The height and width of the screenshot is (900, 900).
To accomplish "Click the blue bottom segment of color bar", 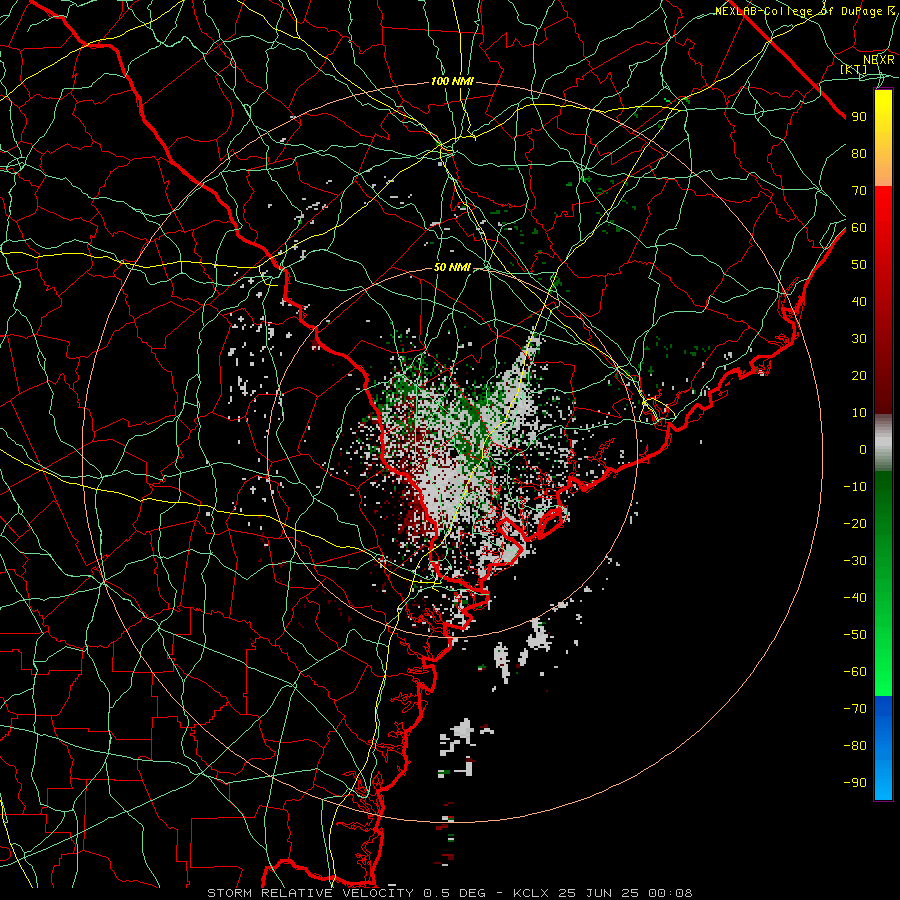I will [x=883, y=748].
